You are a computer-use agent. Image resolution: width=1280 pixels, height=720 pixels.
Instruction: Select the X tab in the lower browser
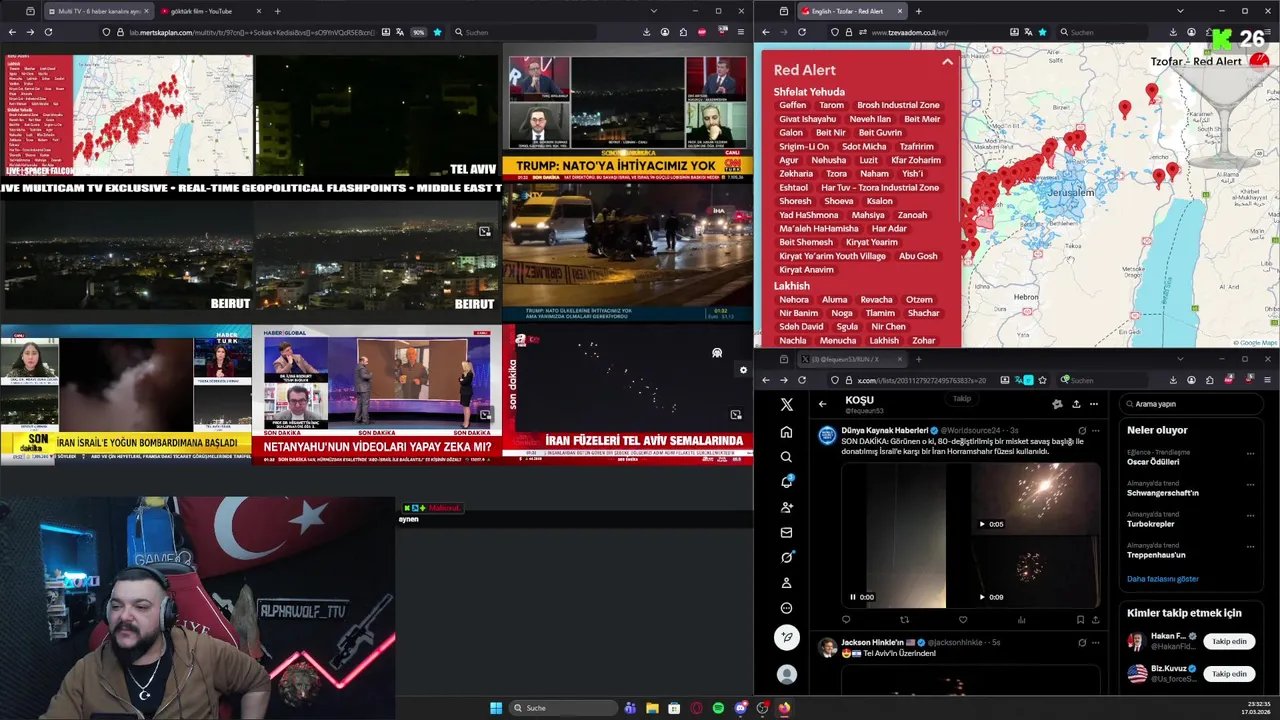click(x=852, y=359)
